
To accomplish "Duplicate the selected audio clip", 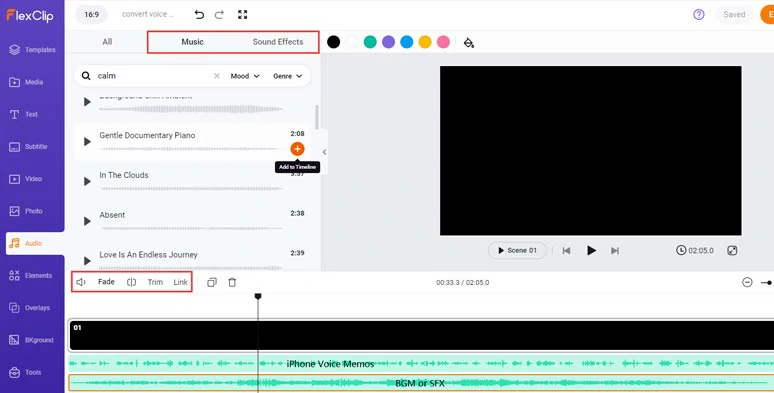I will point(212,282).
